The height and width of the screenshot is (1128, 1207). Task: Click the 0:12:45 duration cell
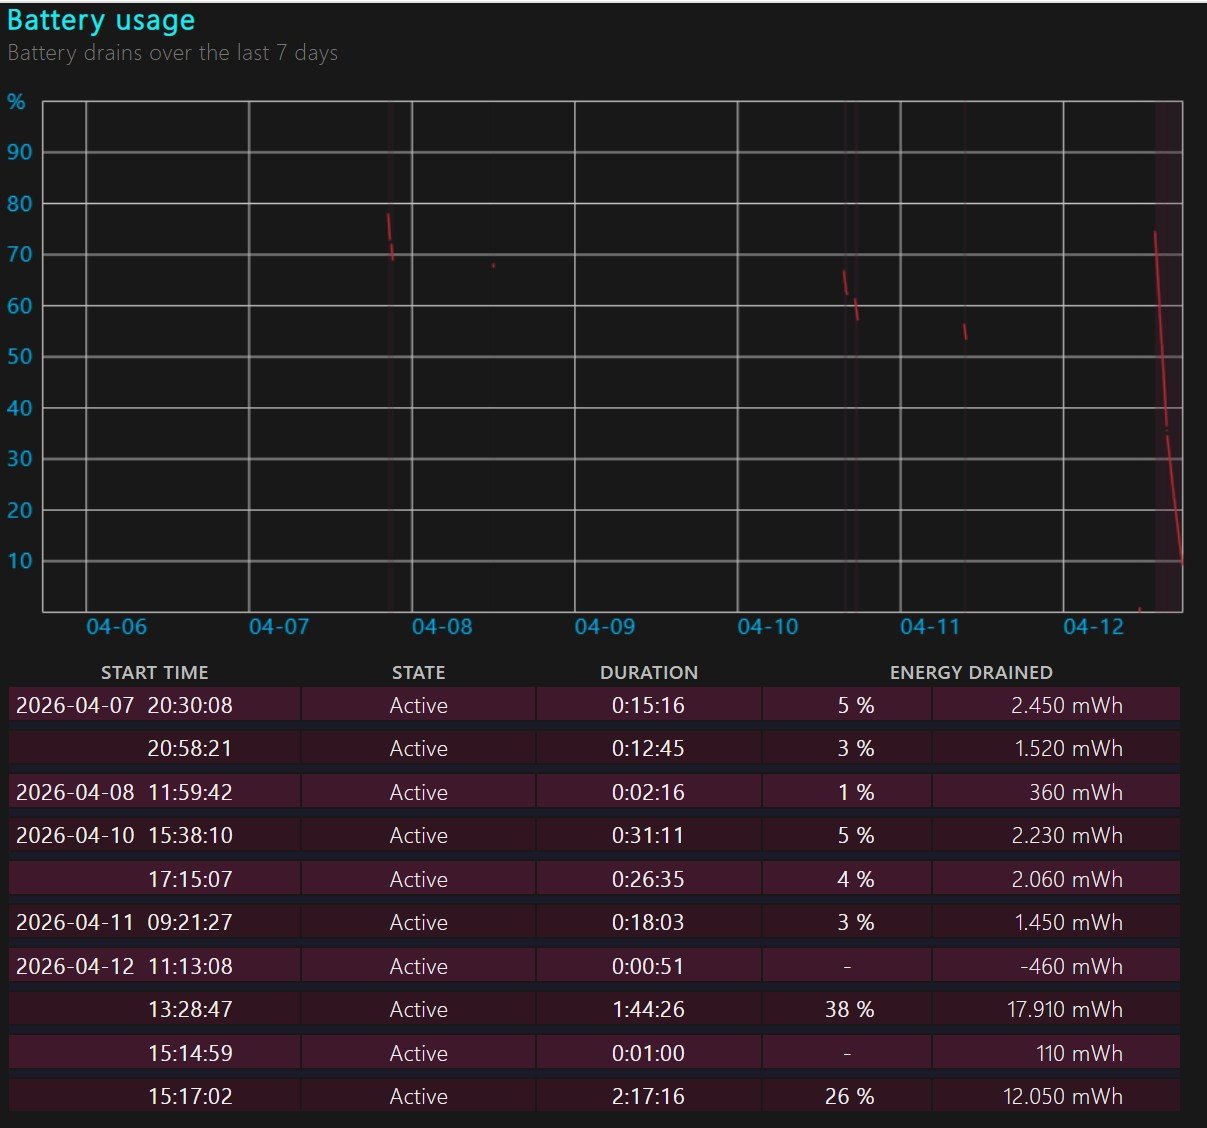(649, 748)
